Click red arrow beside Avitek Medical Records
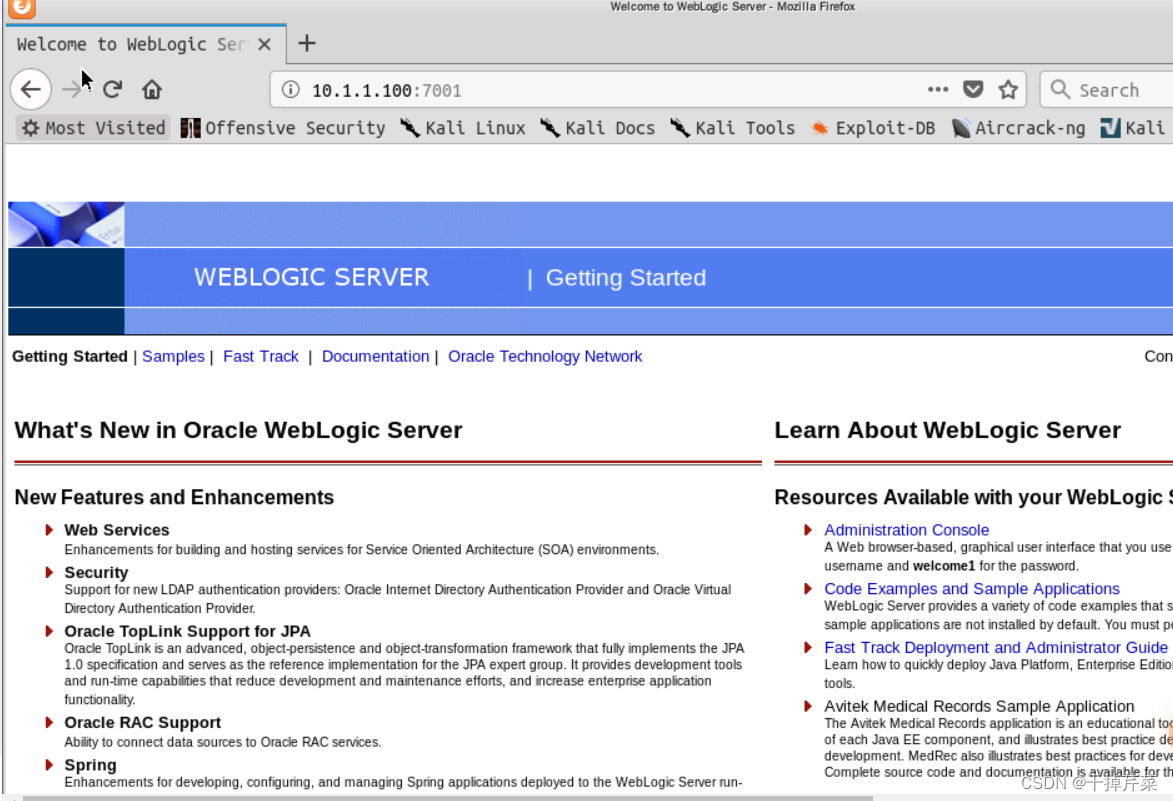 [x=808, y=706]
